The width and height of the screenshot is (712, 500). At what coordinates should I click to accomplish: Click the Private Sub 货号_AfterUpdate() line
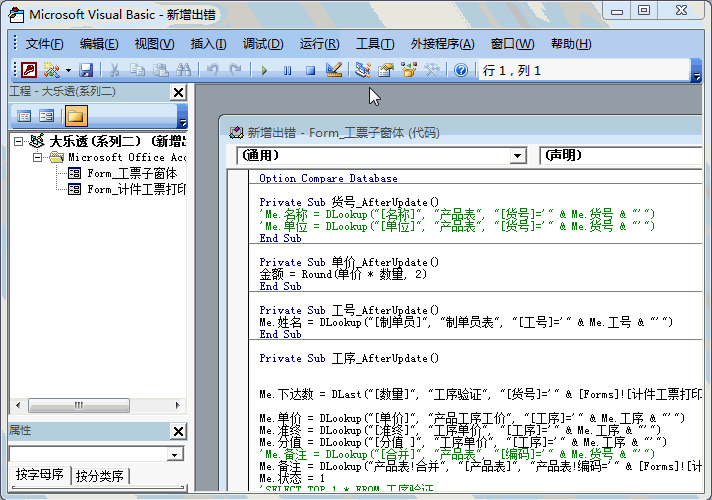tap(349, 202)
